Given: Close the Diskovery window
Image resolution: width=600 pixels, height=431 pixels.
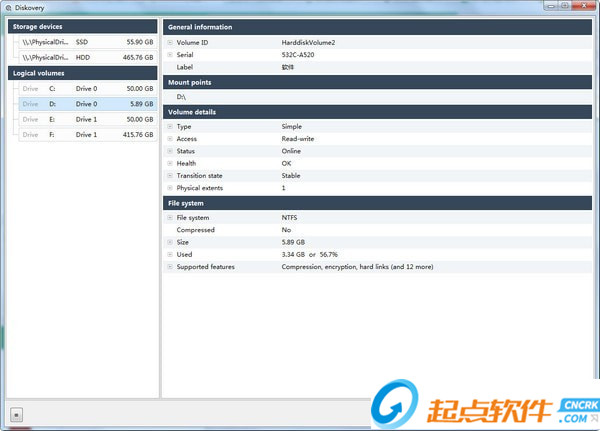Looking at the screenshot, I should 584,6.
